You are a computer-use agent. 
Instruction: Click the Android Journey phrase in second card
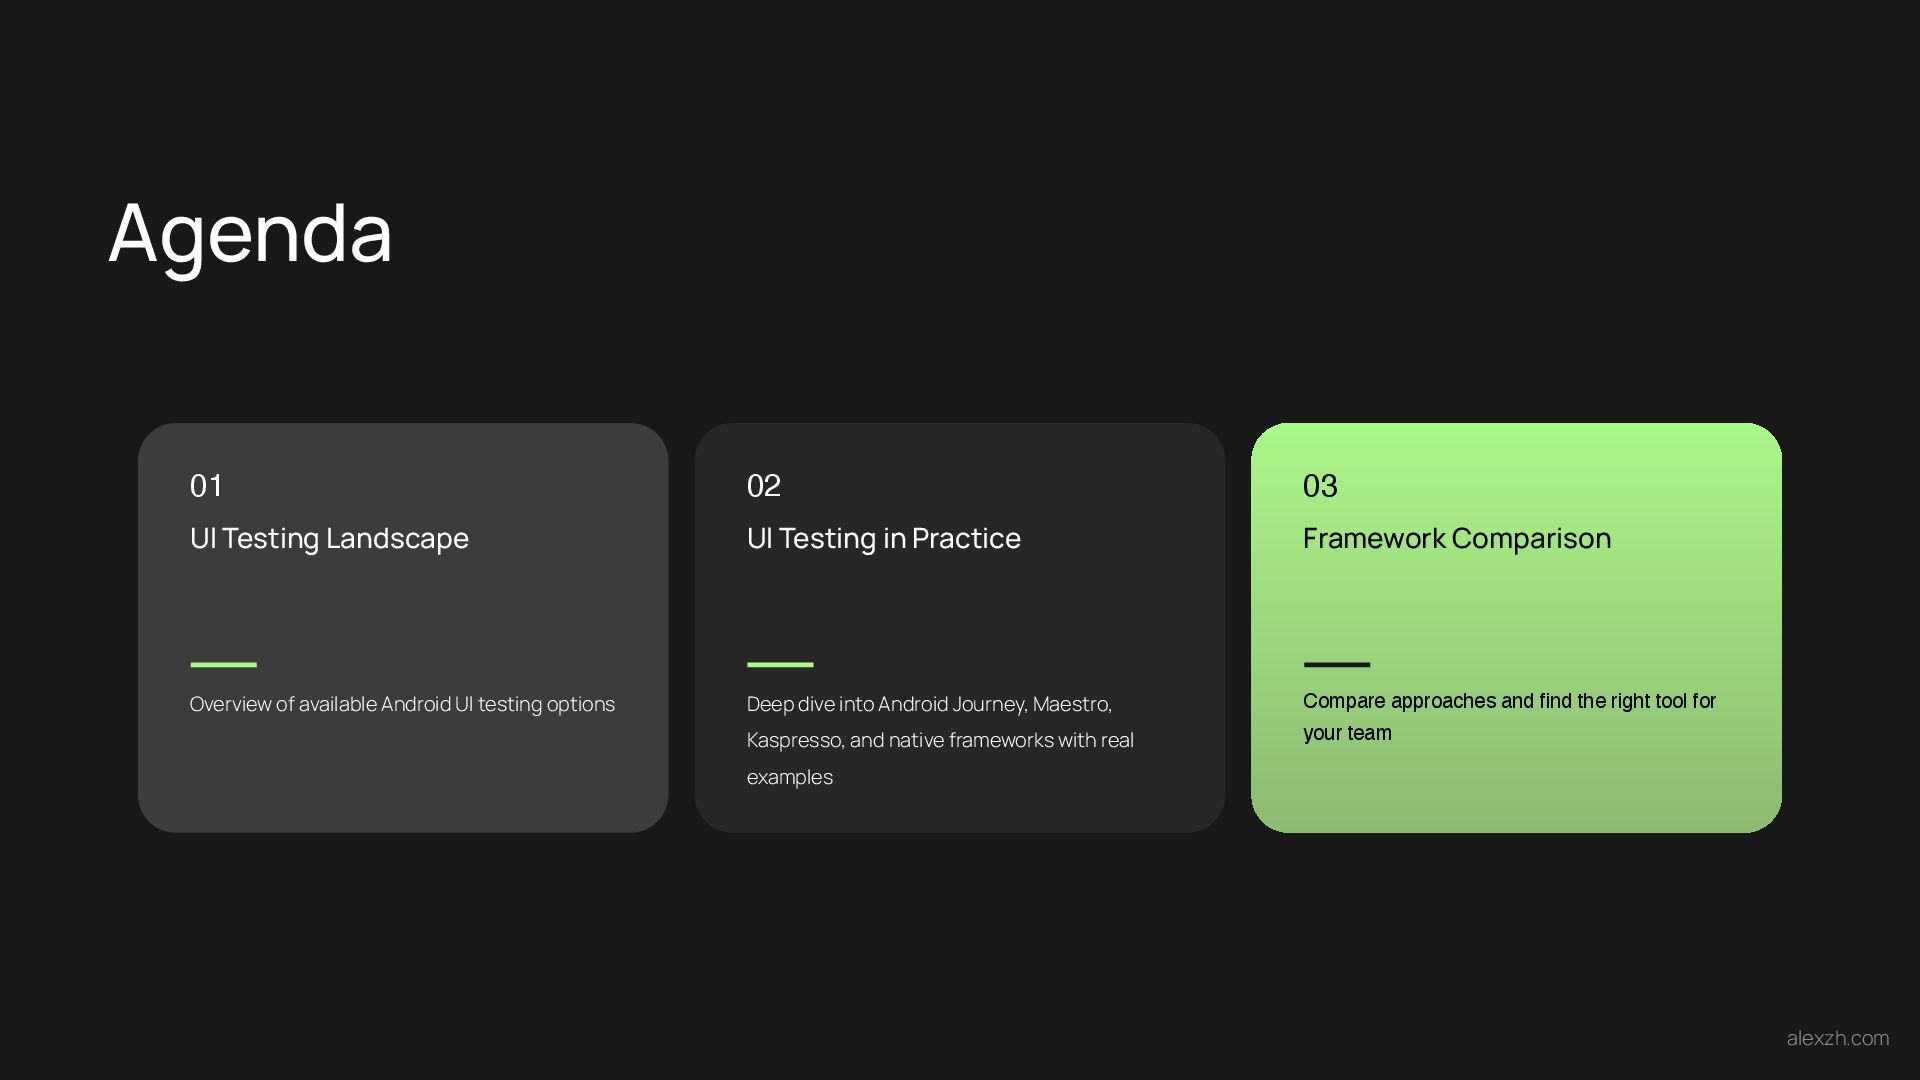pyautogui.click(x=952, y=704)
